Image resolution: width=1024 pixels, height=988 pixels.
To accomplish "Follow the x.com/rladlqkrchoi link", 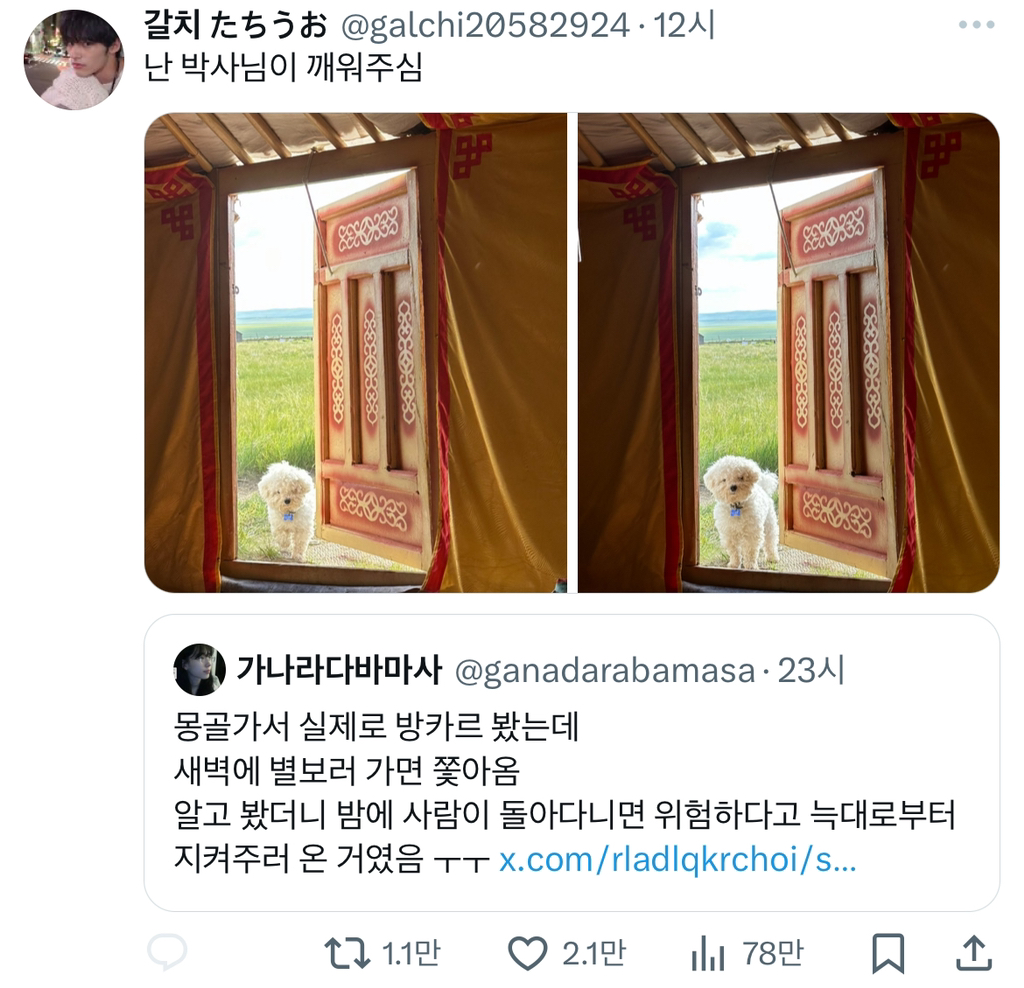I will (678, 860).
